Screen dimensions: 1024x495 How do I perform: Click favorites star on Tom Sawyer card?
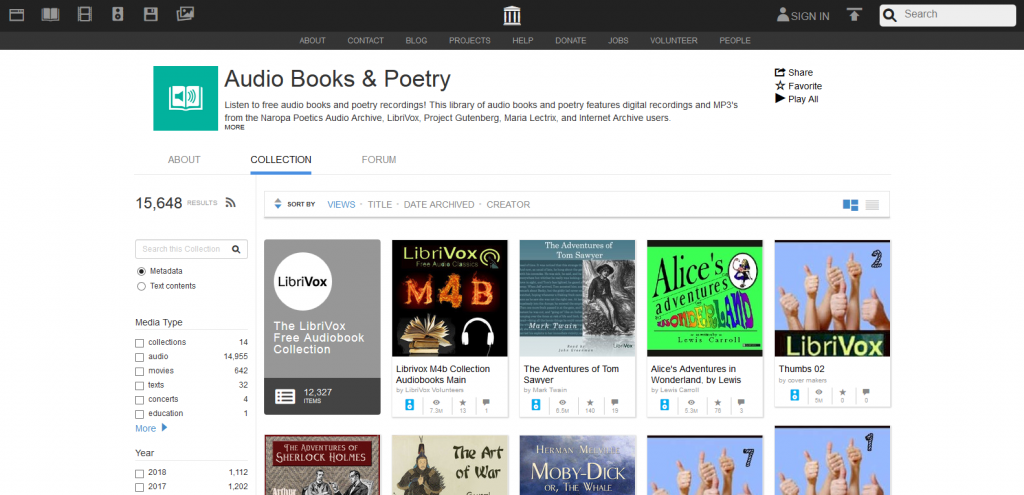[590, 403]
